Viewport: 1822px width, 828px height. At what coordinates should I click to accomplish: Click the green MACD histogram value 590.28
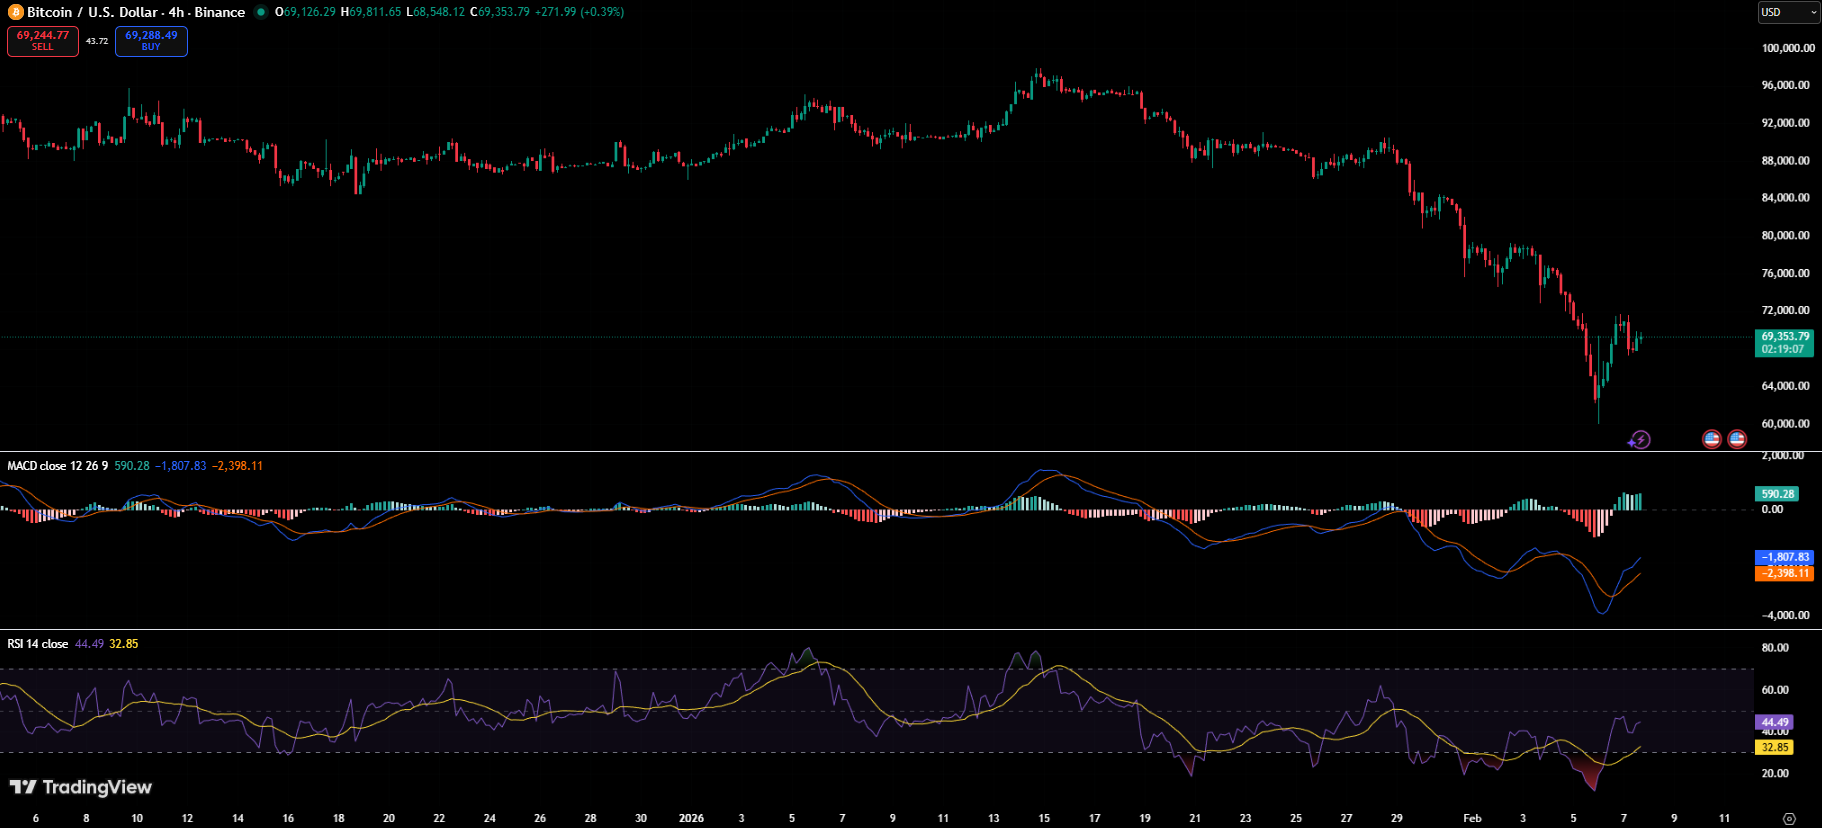1777,494
